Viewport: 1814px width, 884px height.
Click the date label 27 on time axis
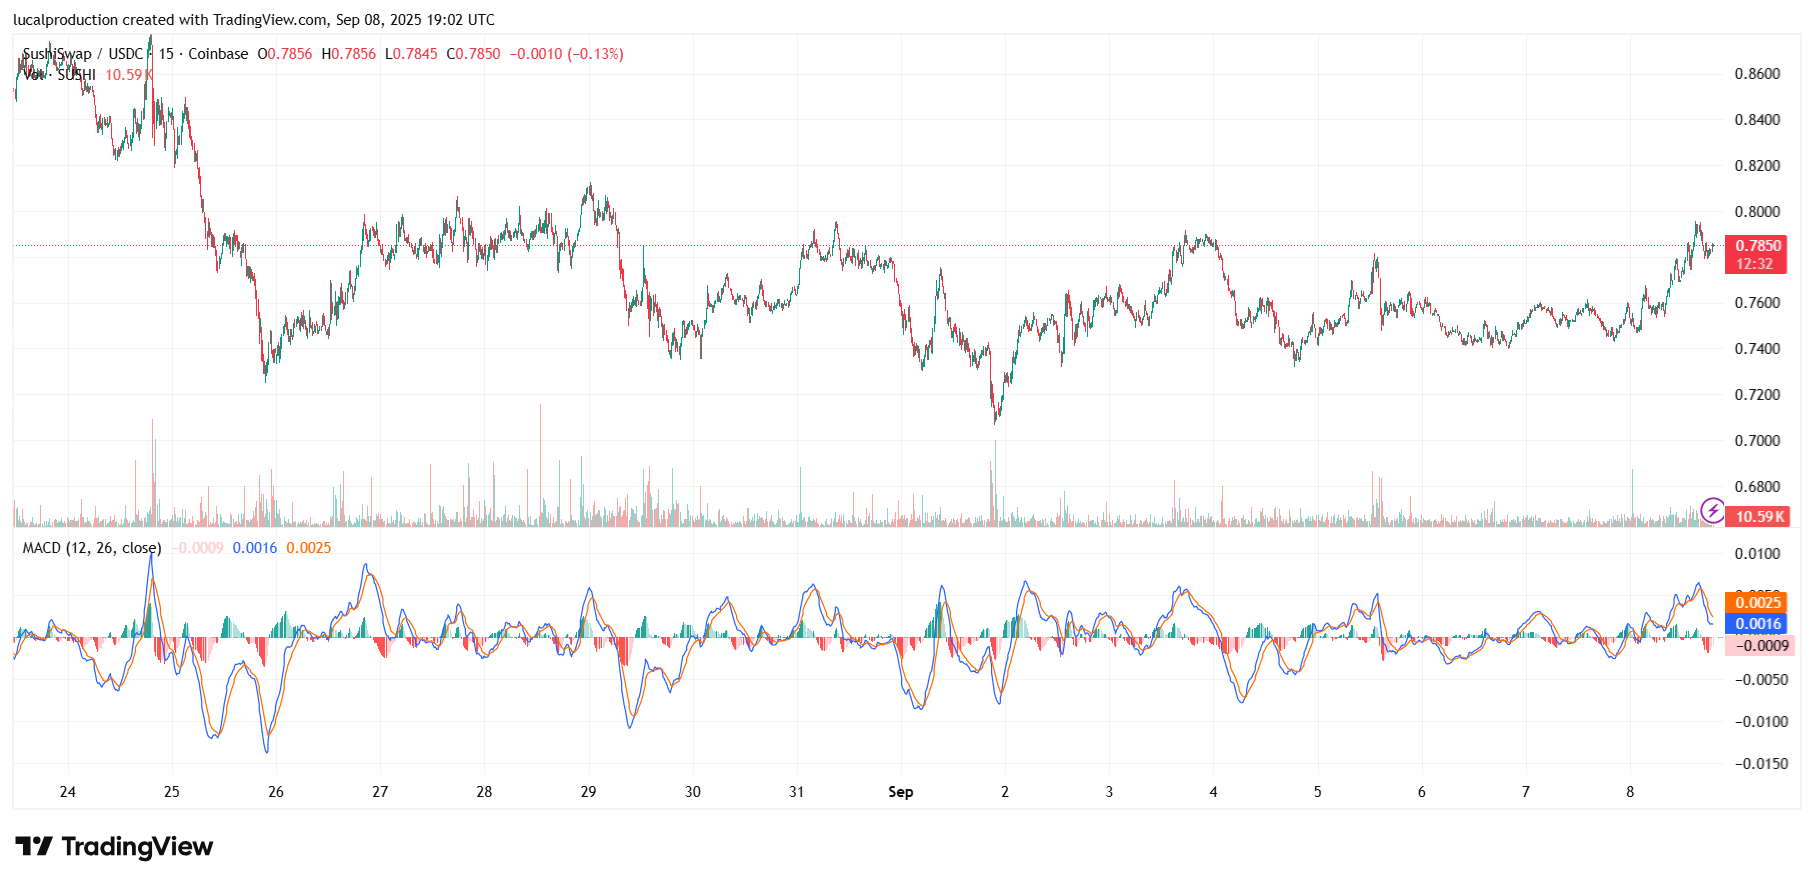tap(380, 792)
